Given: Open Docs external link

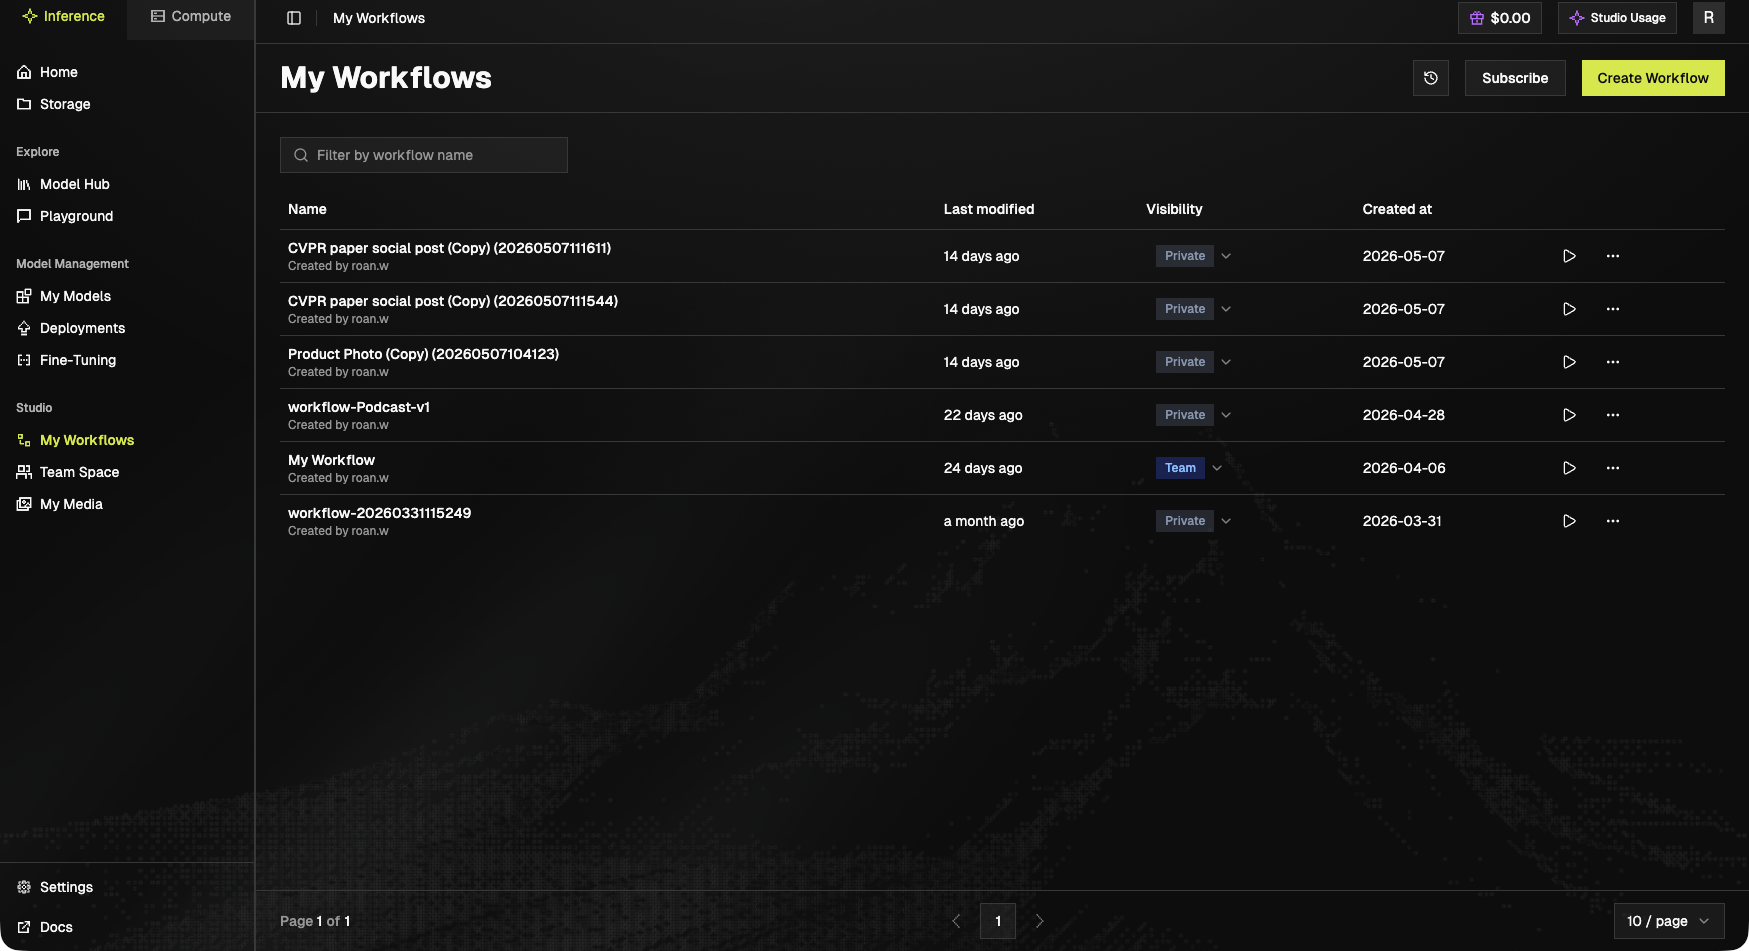Looking at the screenshot, I should 46,927.
